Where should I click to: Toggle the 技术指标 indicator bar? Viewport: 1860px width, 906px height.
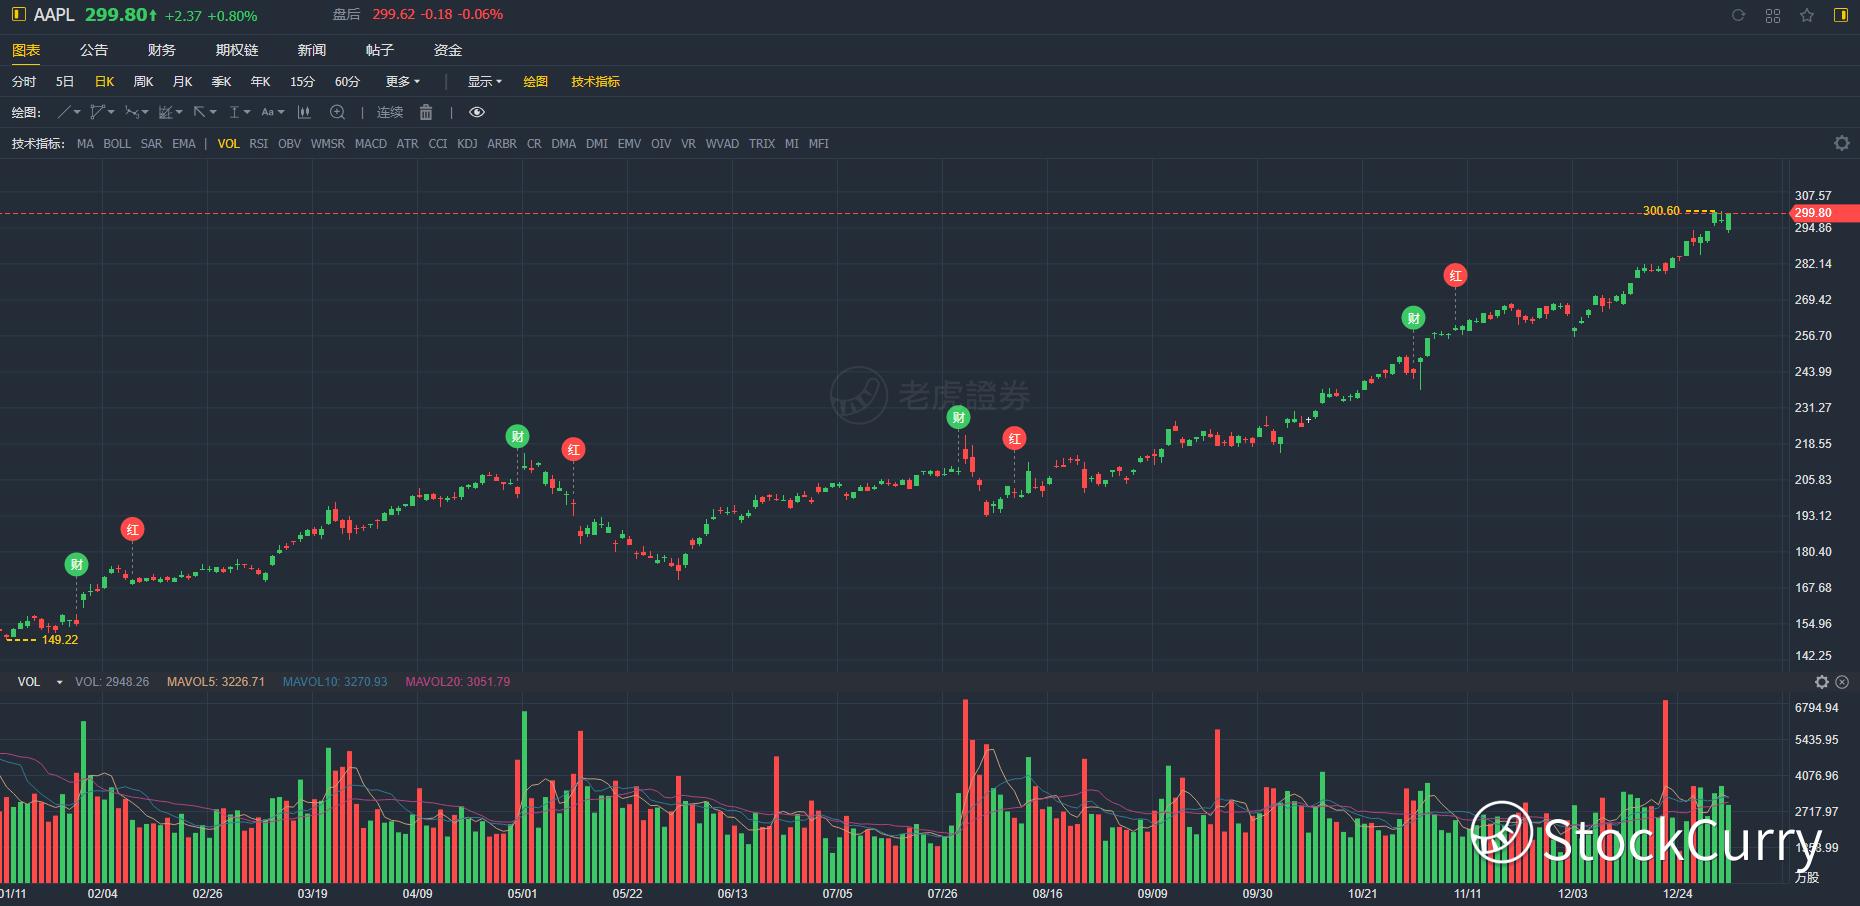(x=596, y=82)
